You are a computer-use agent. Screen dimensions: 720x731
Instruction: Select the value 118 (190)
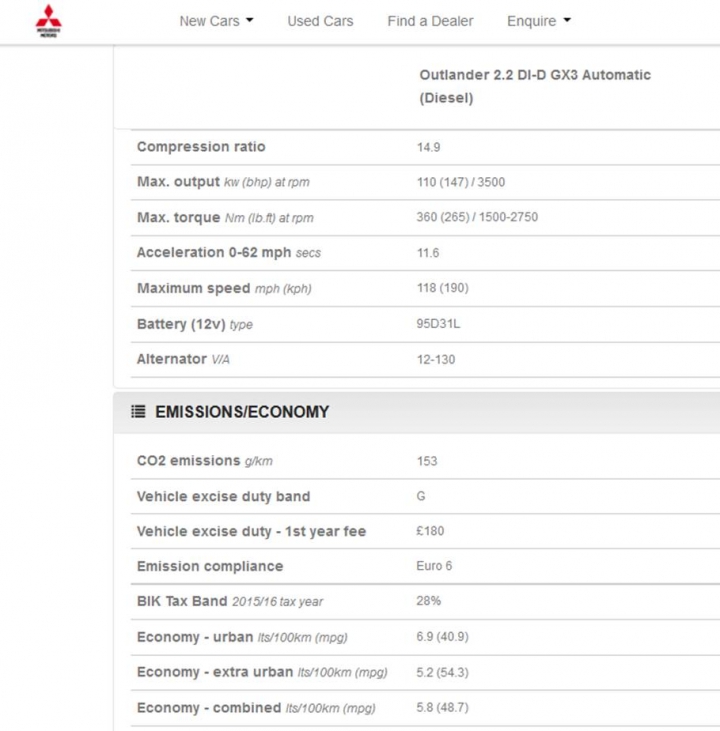click(443, 288)
